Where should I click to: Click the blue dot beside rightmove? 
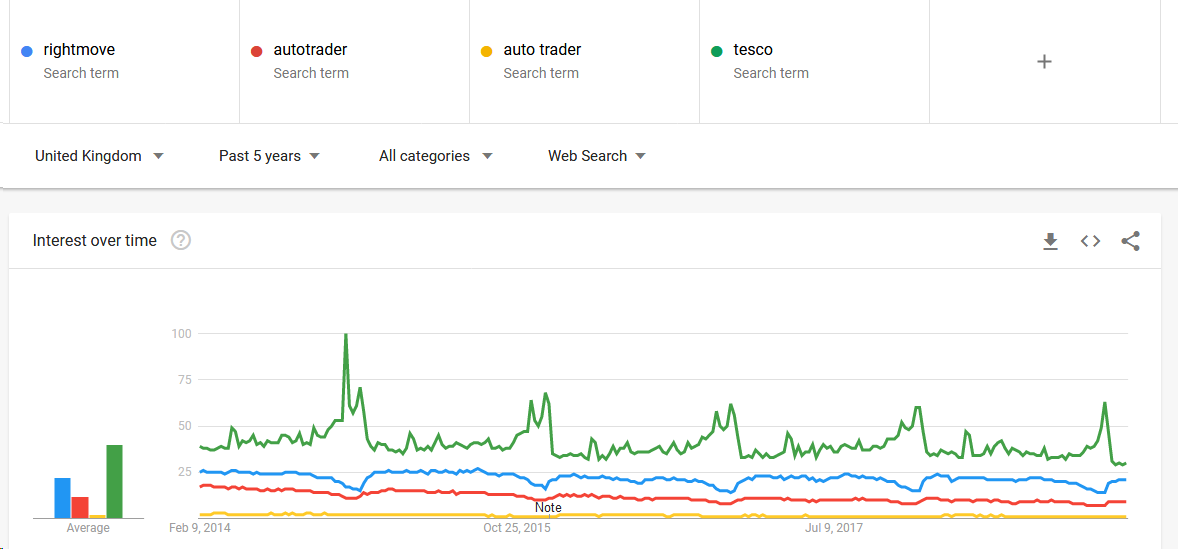tap(27, 51)
